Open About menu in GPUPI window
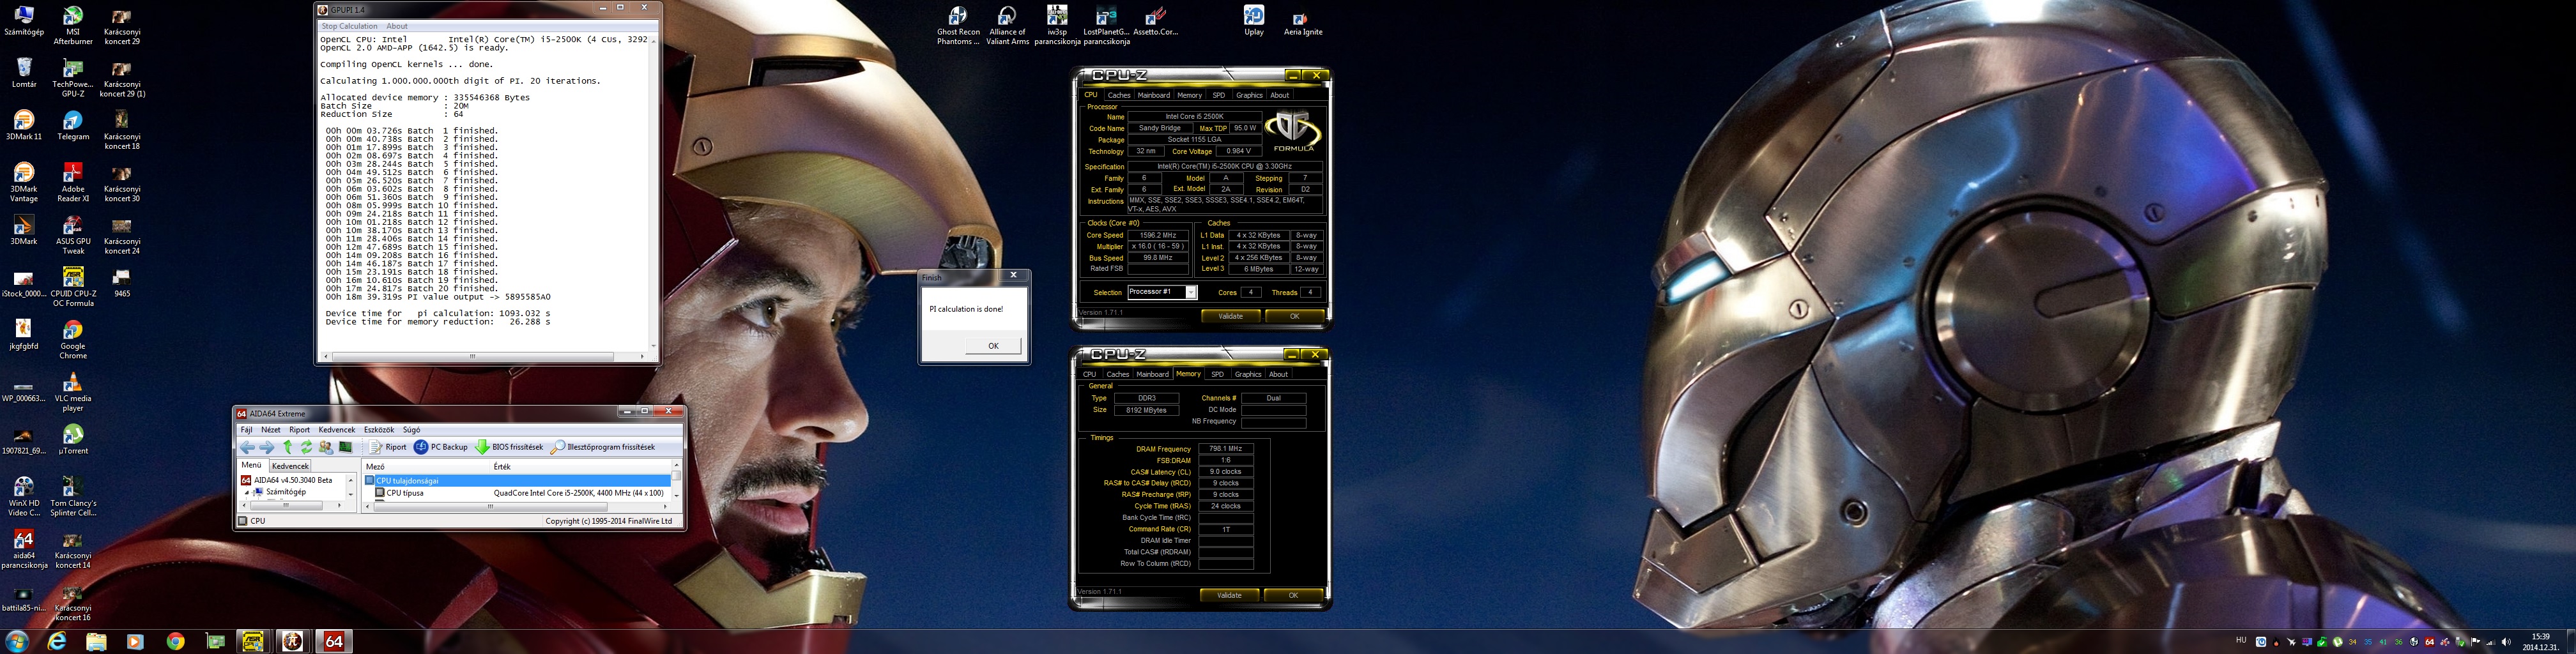Image resolution: width=2576 pixels, height=654 pixels. 397,26
